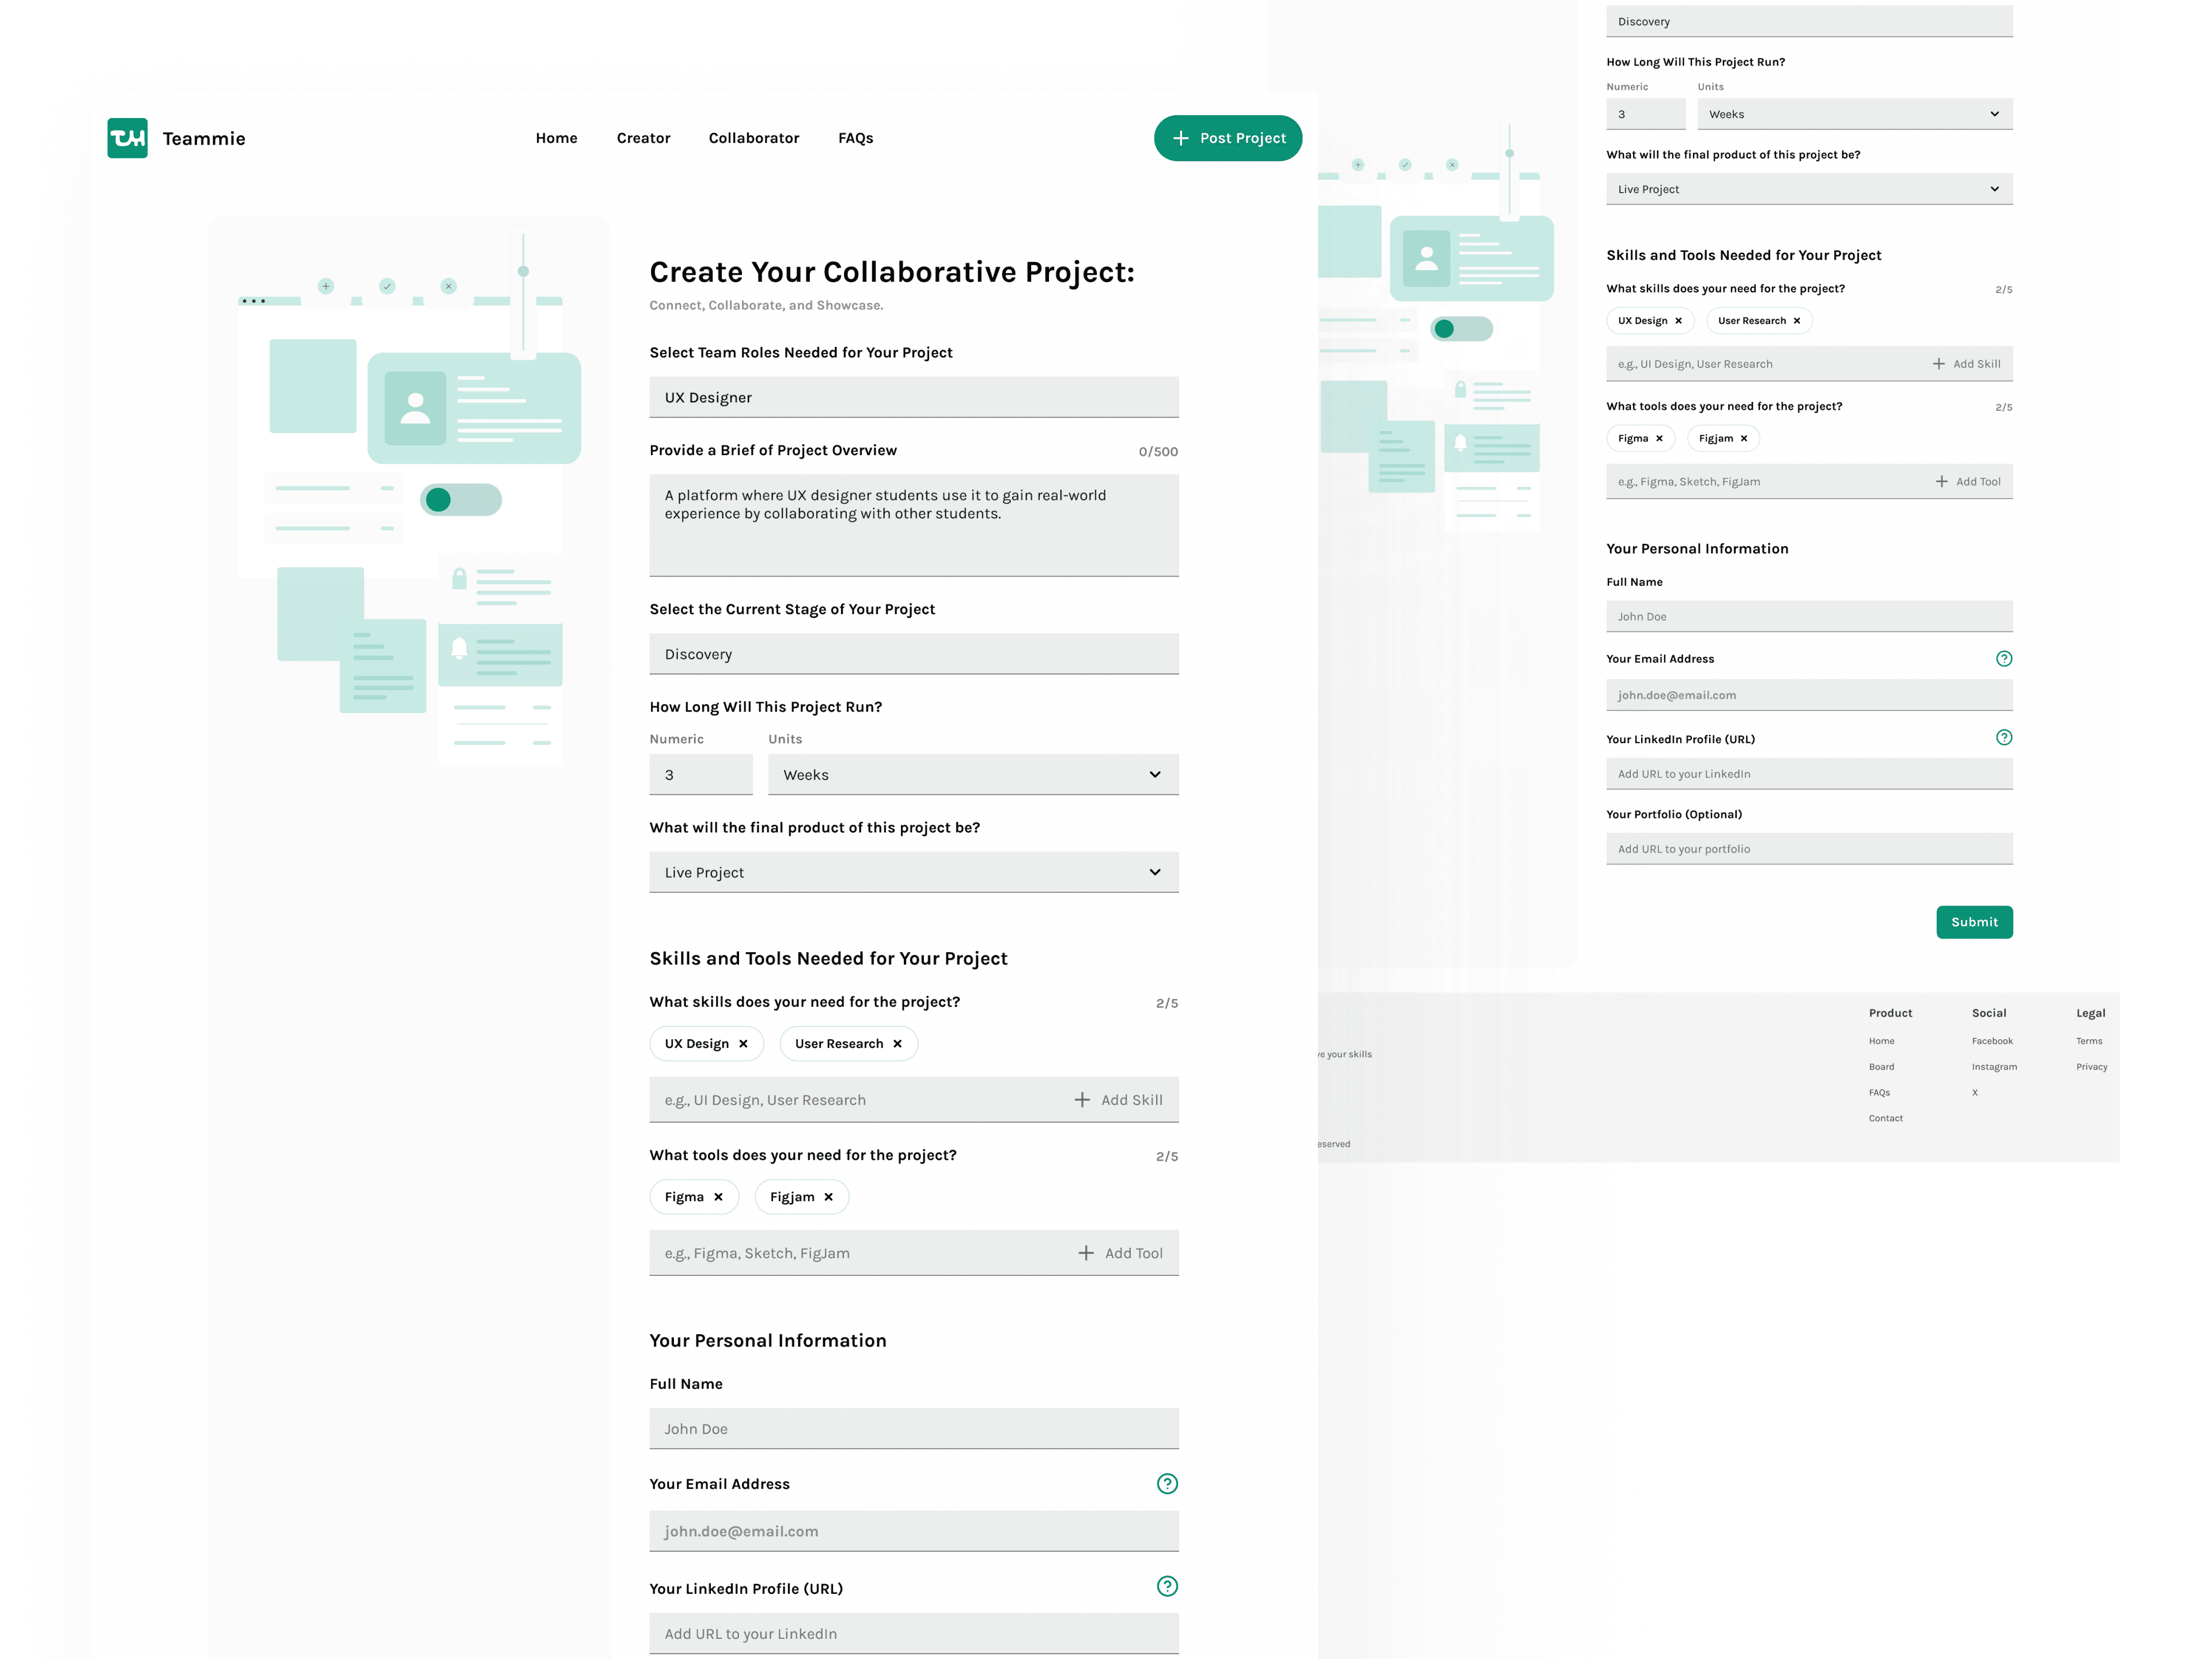
Task: Click the LinkedIn help icon in right panel
Action: tap(2003, 737)
